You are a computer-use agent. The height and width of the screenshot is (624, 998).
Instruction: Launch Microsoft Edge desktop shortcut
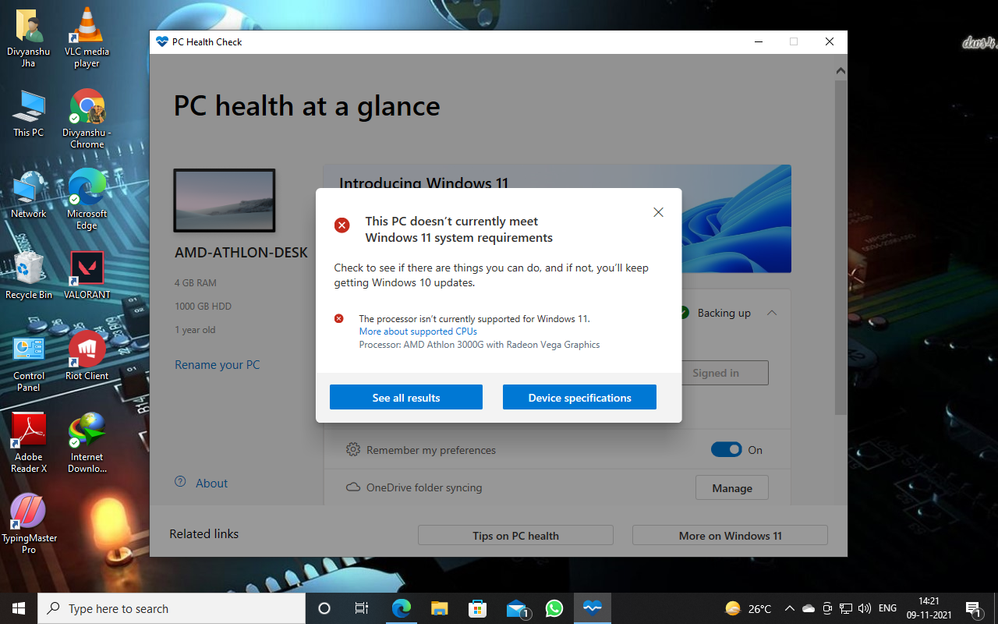[87, 199]
